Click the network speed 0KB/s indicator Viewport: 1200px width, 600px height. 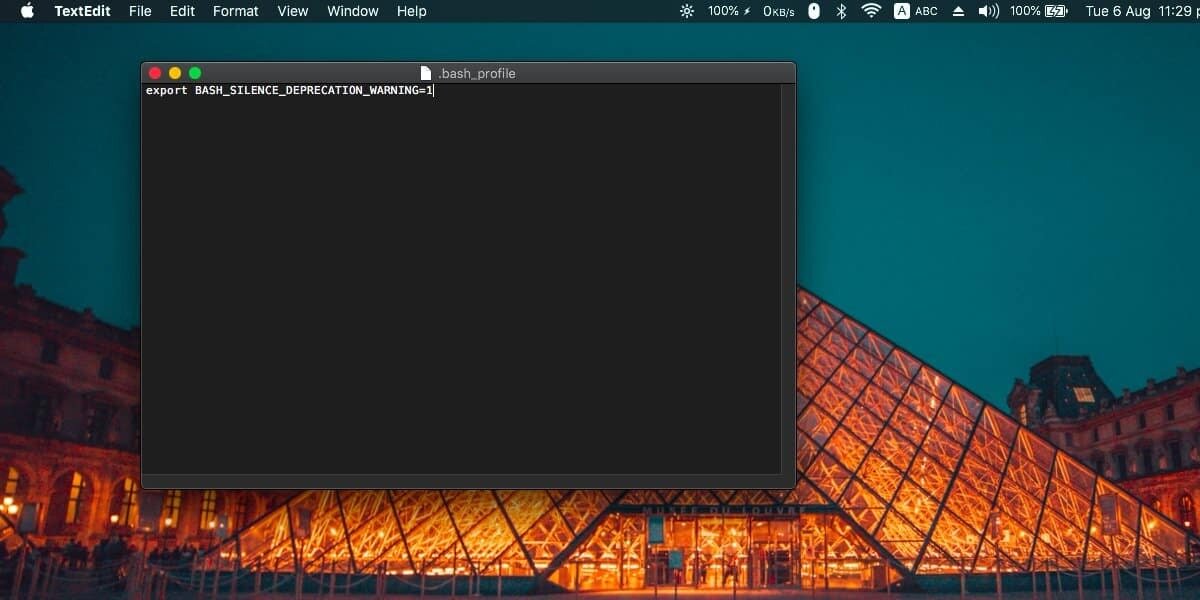[779, 11]
